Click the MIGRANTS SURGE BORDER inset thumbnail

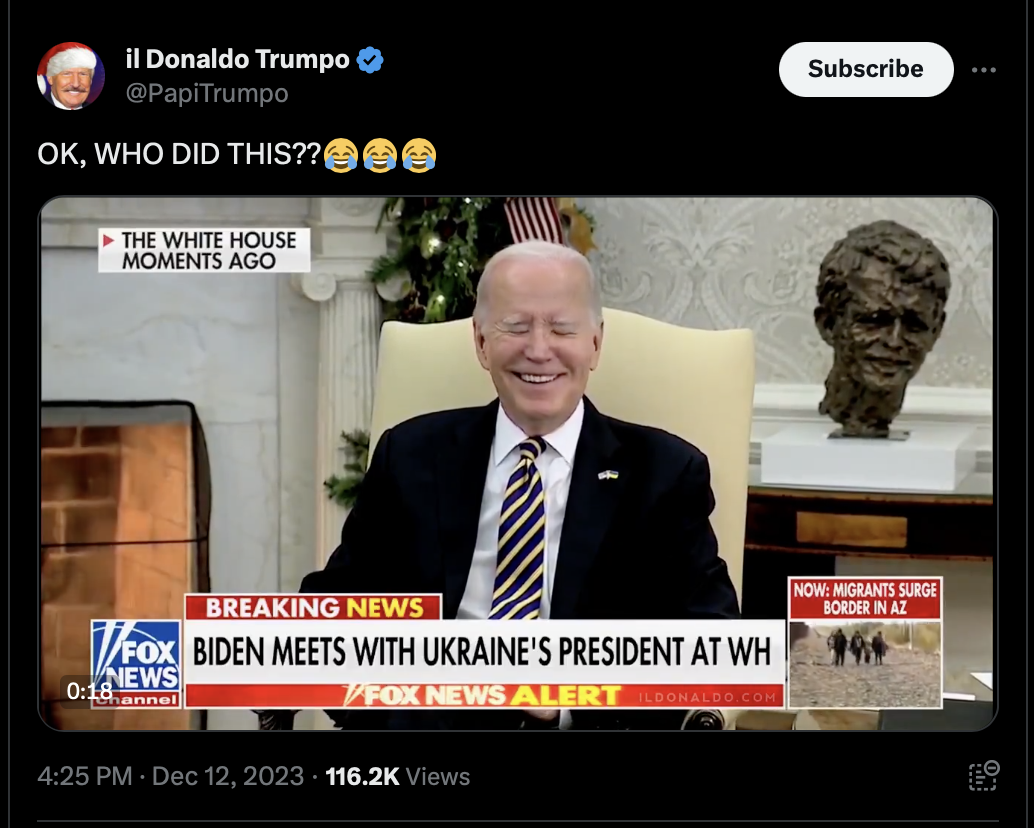pos(865,643)
